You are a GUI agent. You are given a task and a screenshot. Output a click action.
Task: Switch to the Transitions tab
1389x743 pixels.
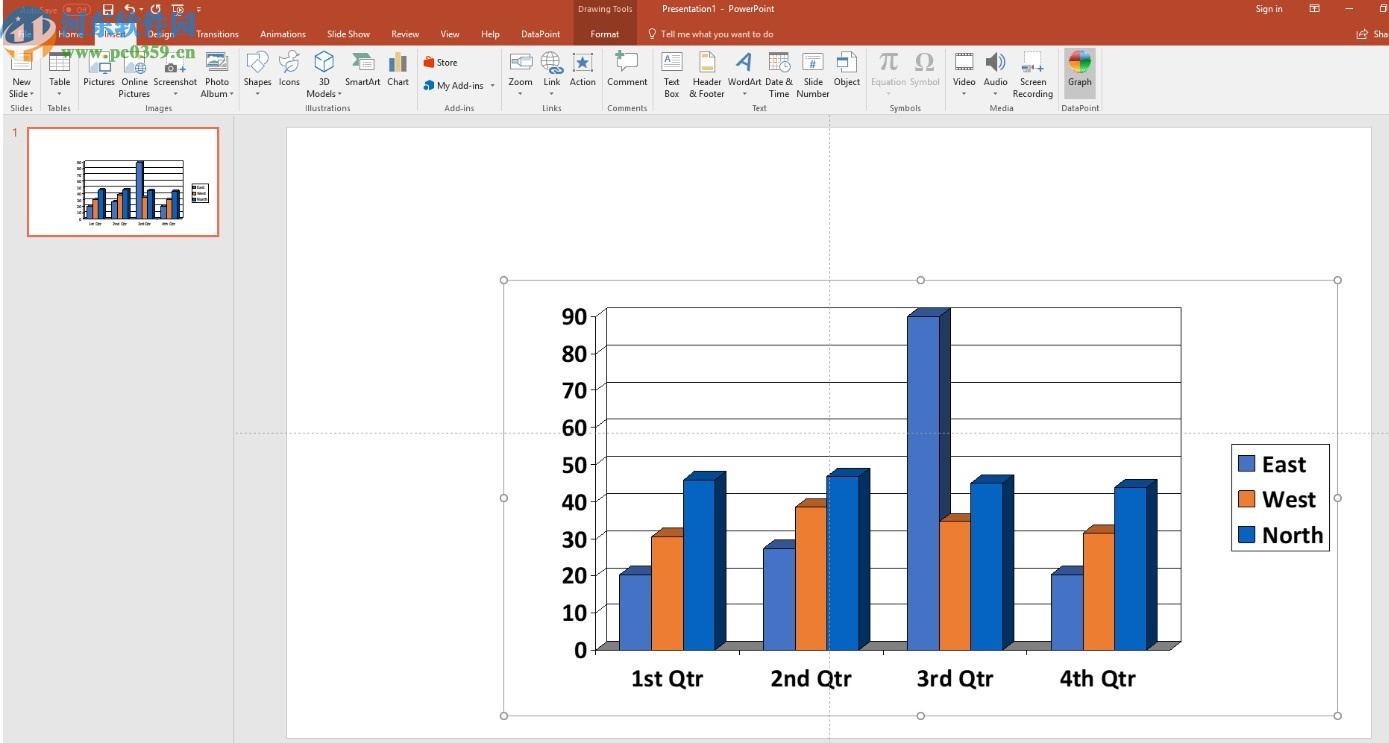click(x=217, y=34)
